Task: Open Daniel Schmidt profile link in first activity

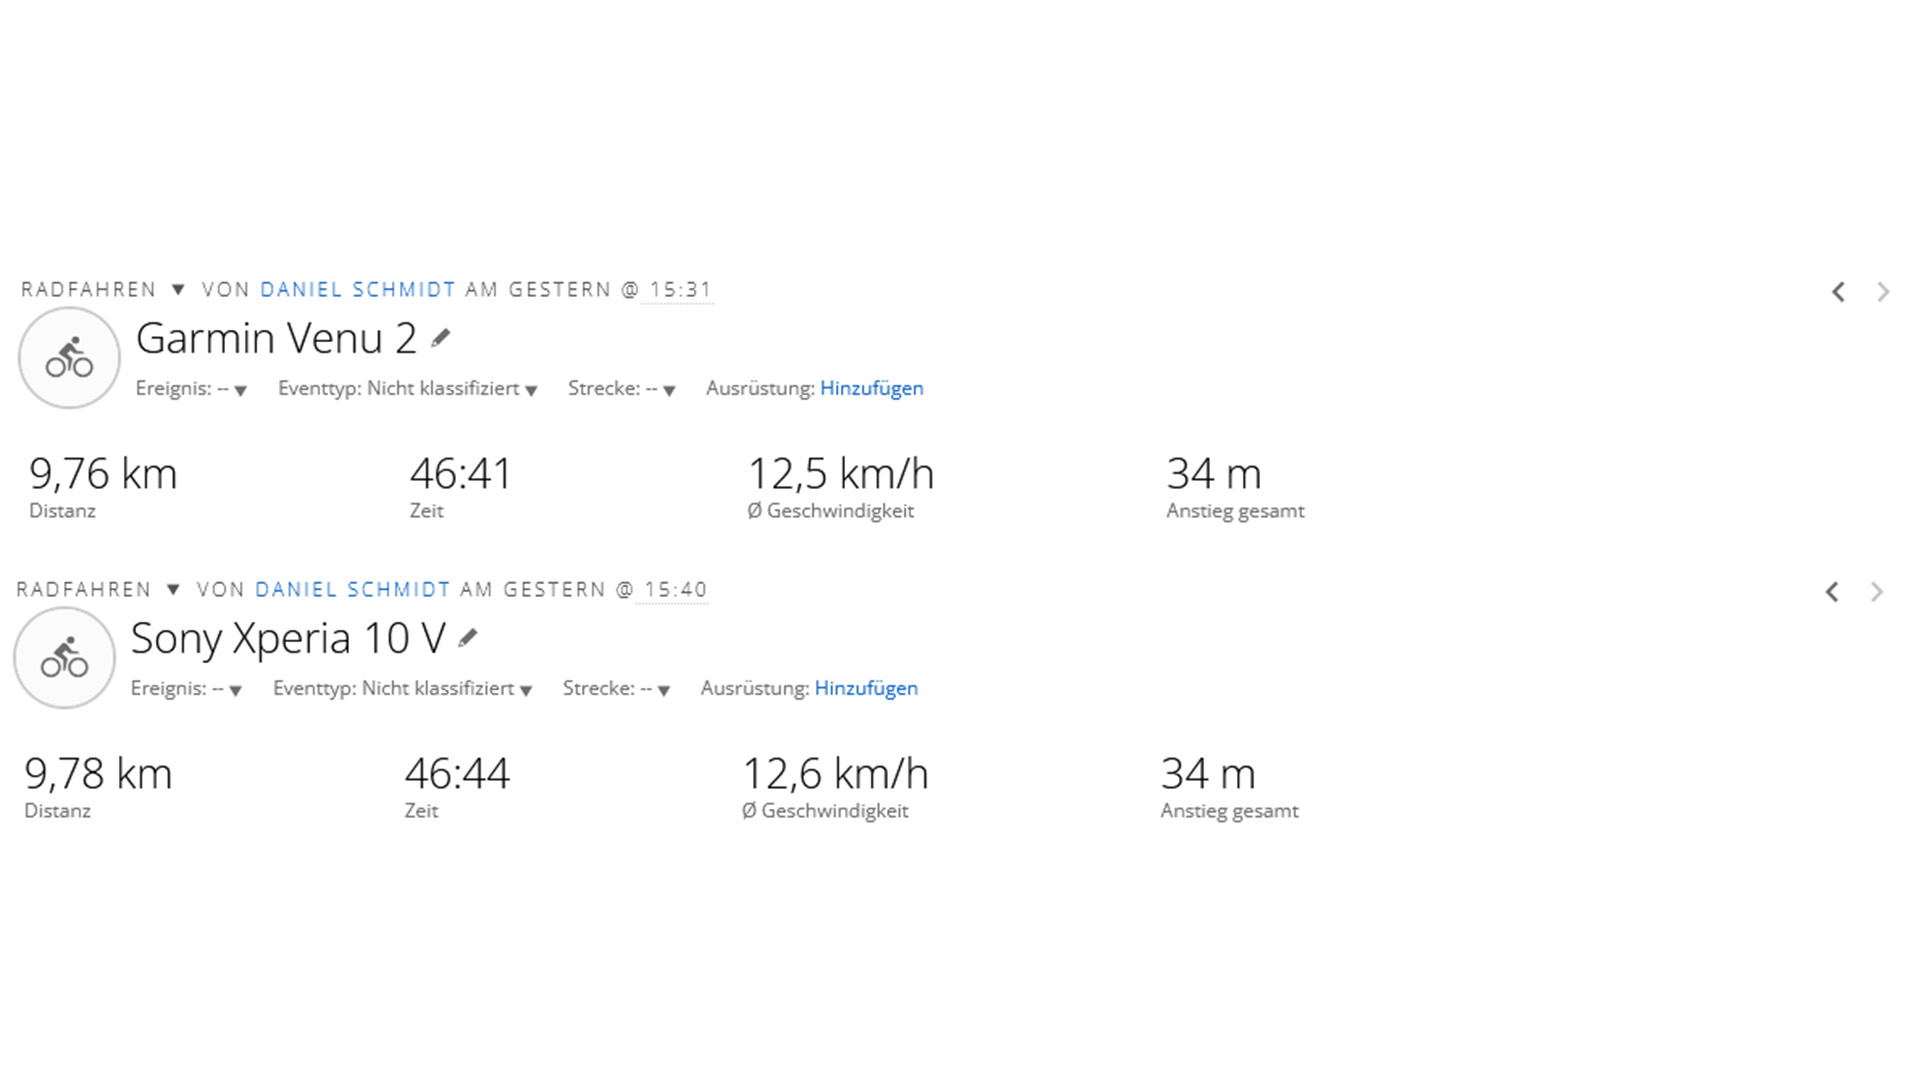Action: (358, 290)
